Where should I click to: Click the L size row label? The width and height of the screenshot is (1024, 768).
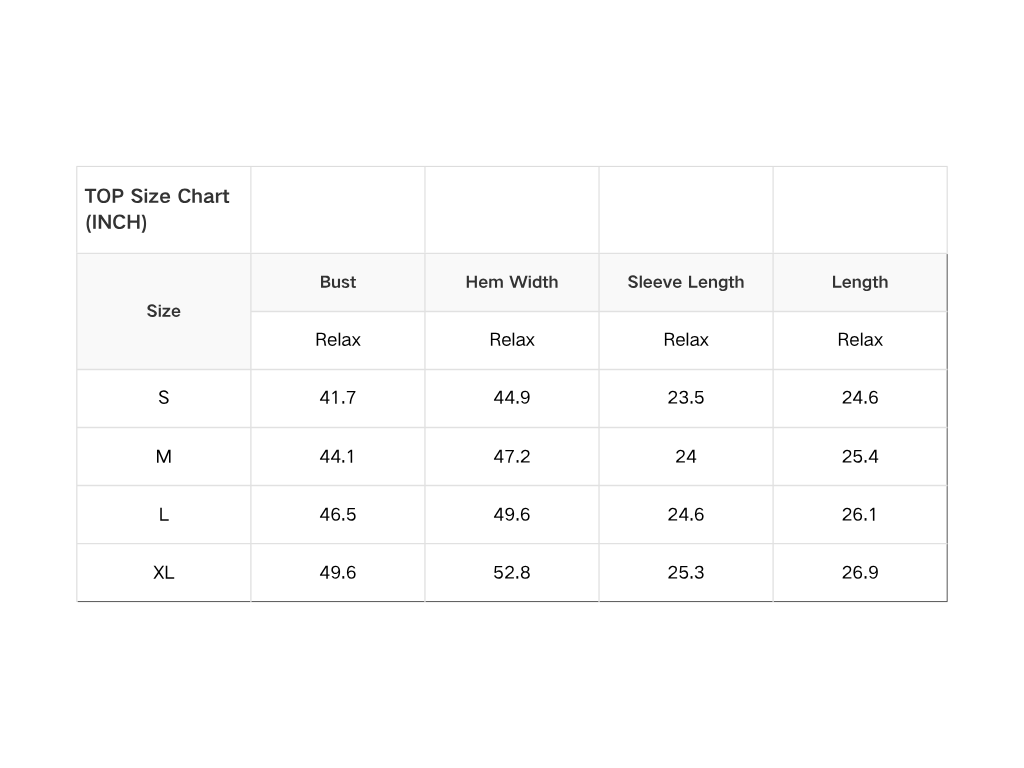click(x=164, y=514)
